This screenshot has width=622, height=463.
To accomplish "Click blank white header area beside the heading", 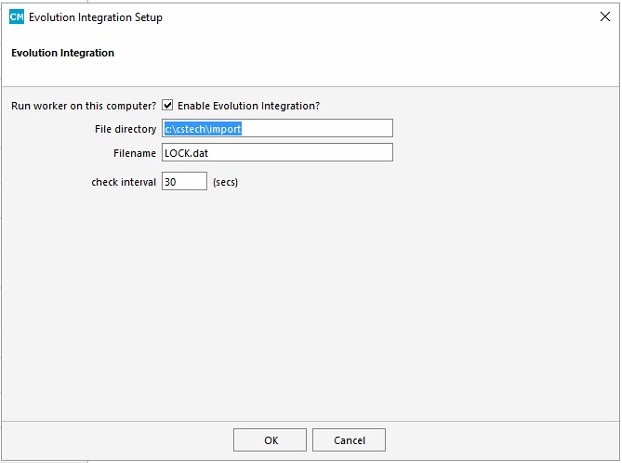I will click(x=357, y=53).
